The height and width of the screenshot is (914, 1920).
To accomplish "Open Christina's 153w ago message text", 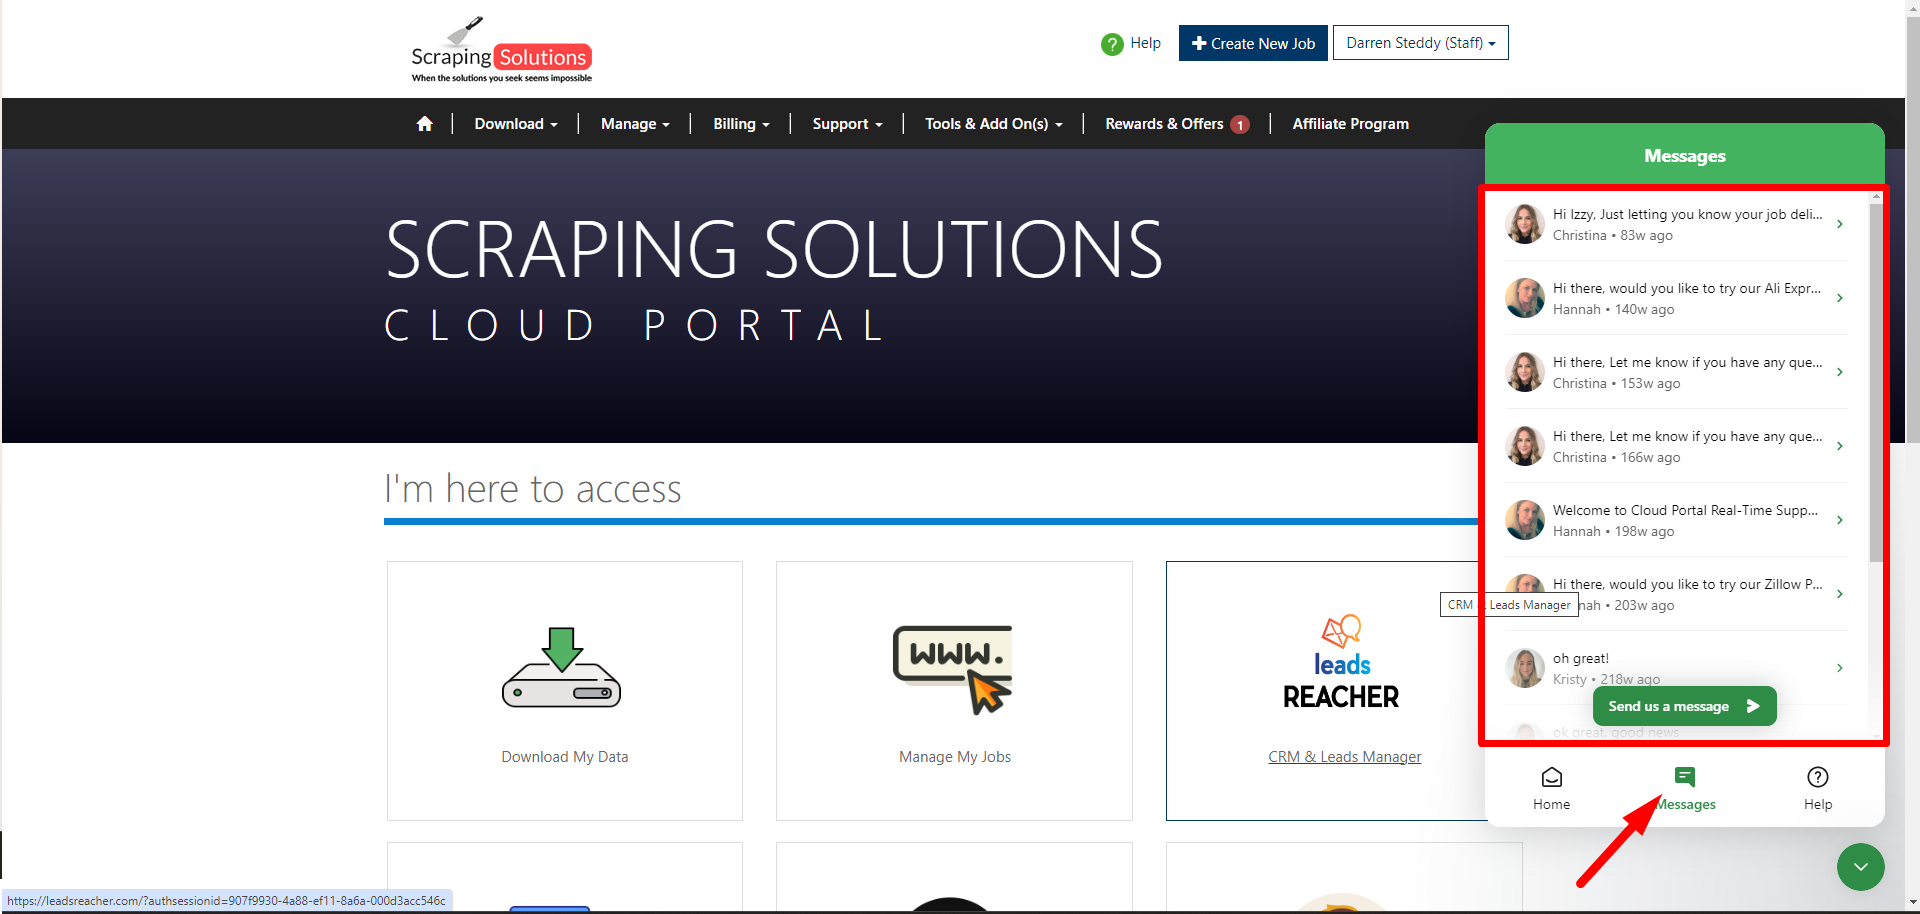I will point(1687,362).
